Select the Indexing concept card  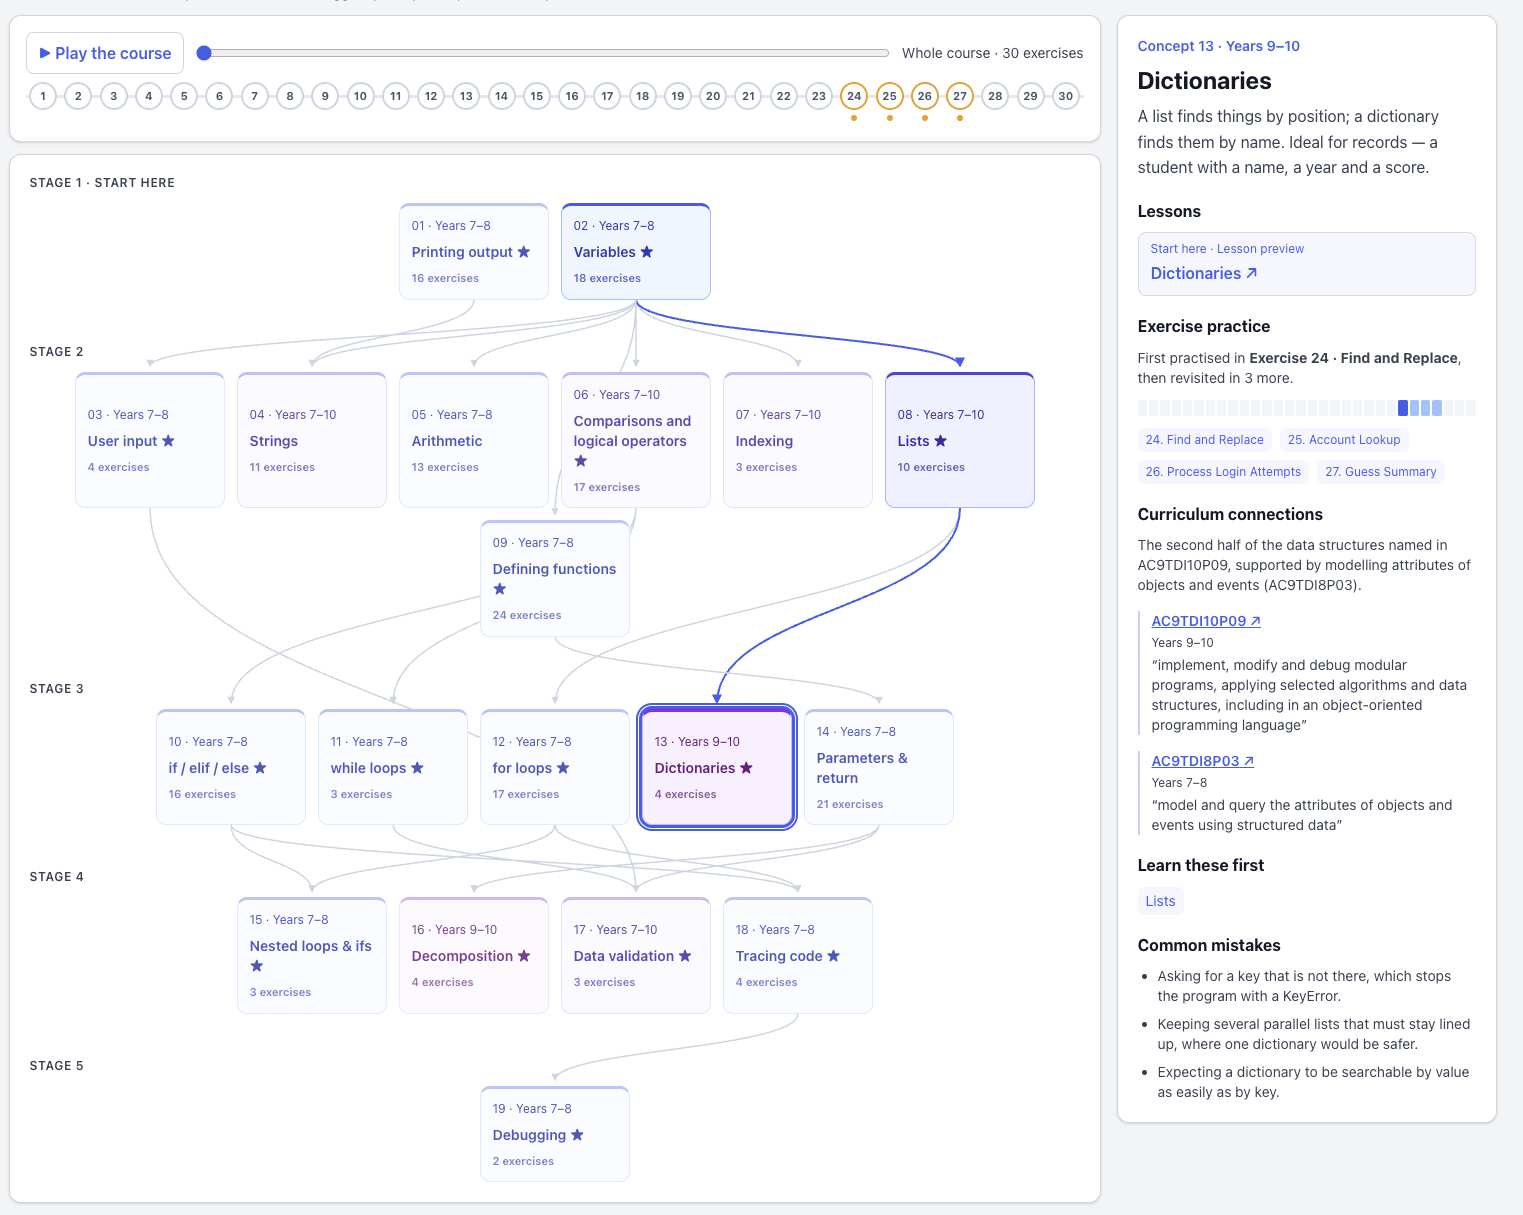click(798, 440)
